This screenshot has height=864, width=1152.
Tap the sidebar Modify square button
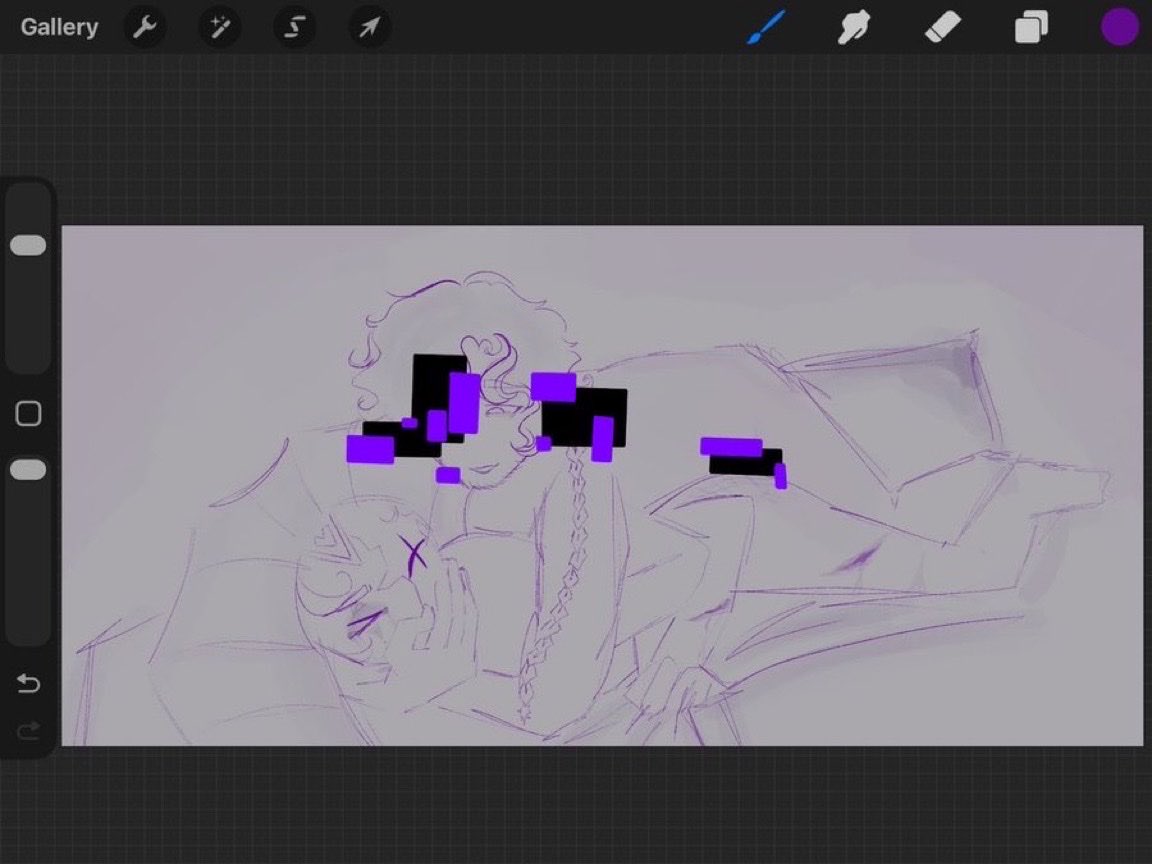point(28,414)
